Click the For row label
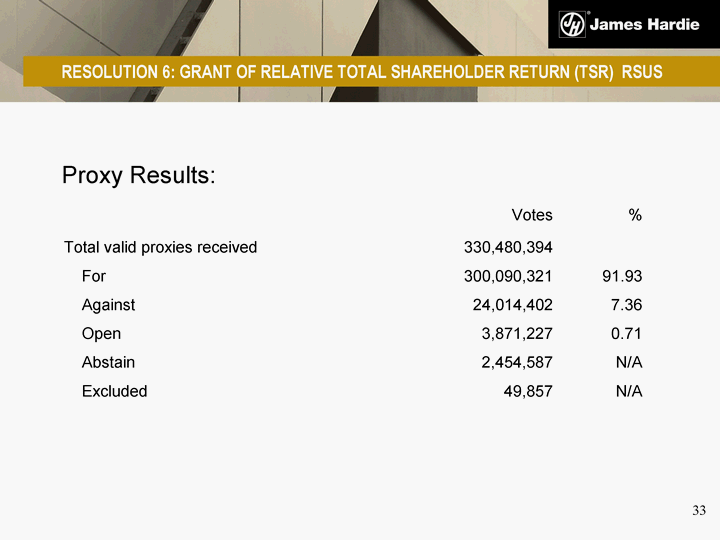 click(x=94, y=276)
